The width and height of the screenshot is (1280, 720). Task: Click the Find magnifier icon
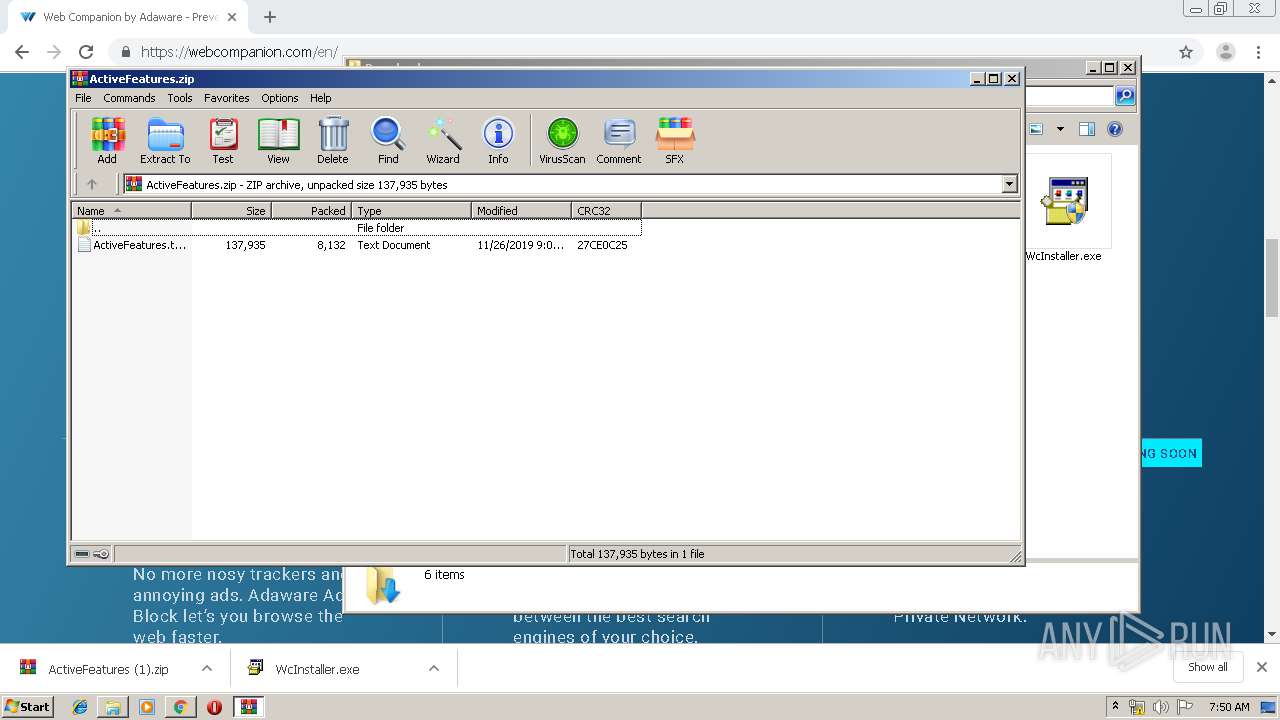click(x=388, y=140)
